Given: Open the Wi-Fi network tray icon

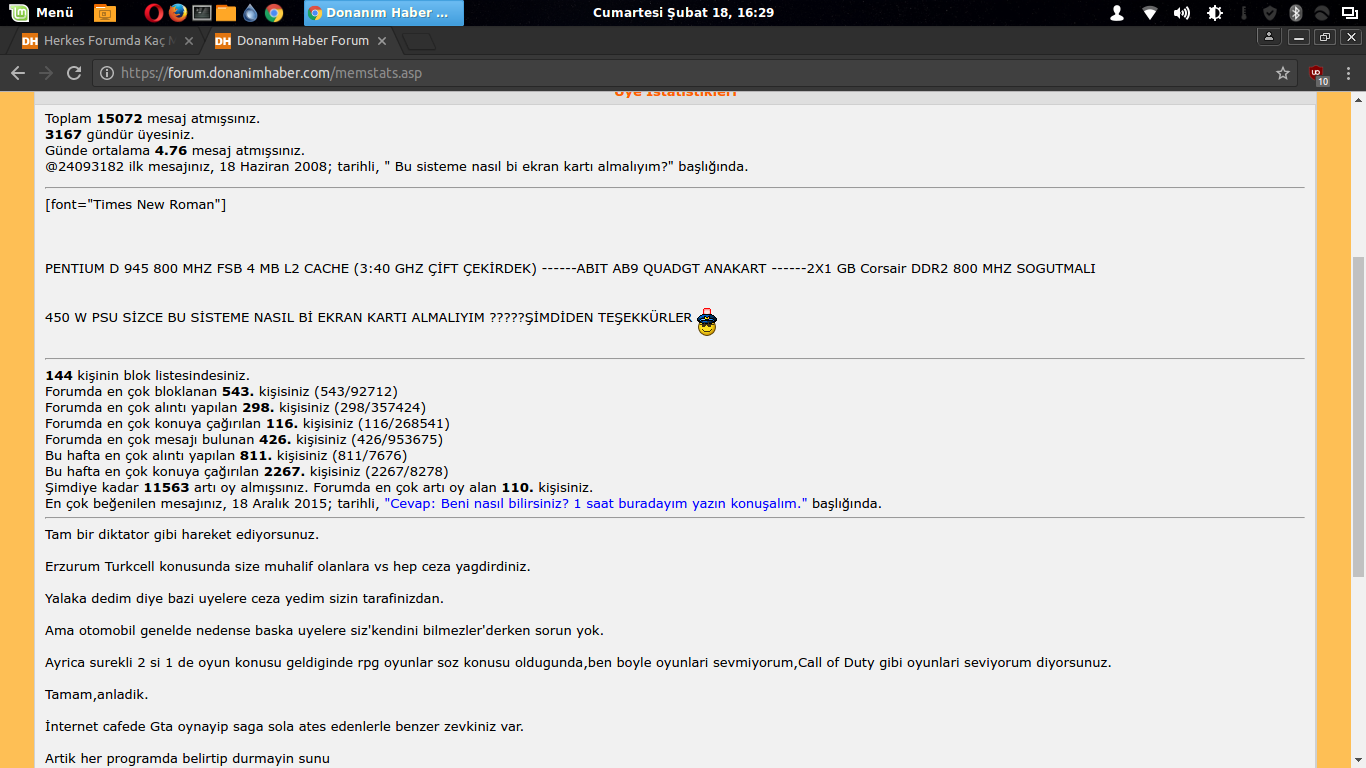Looking at the screenshot, I should pyautogui.click(x=1150, y=13).
